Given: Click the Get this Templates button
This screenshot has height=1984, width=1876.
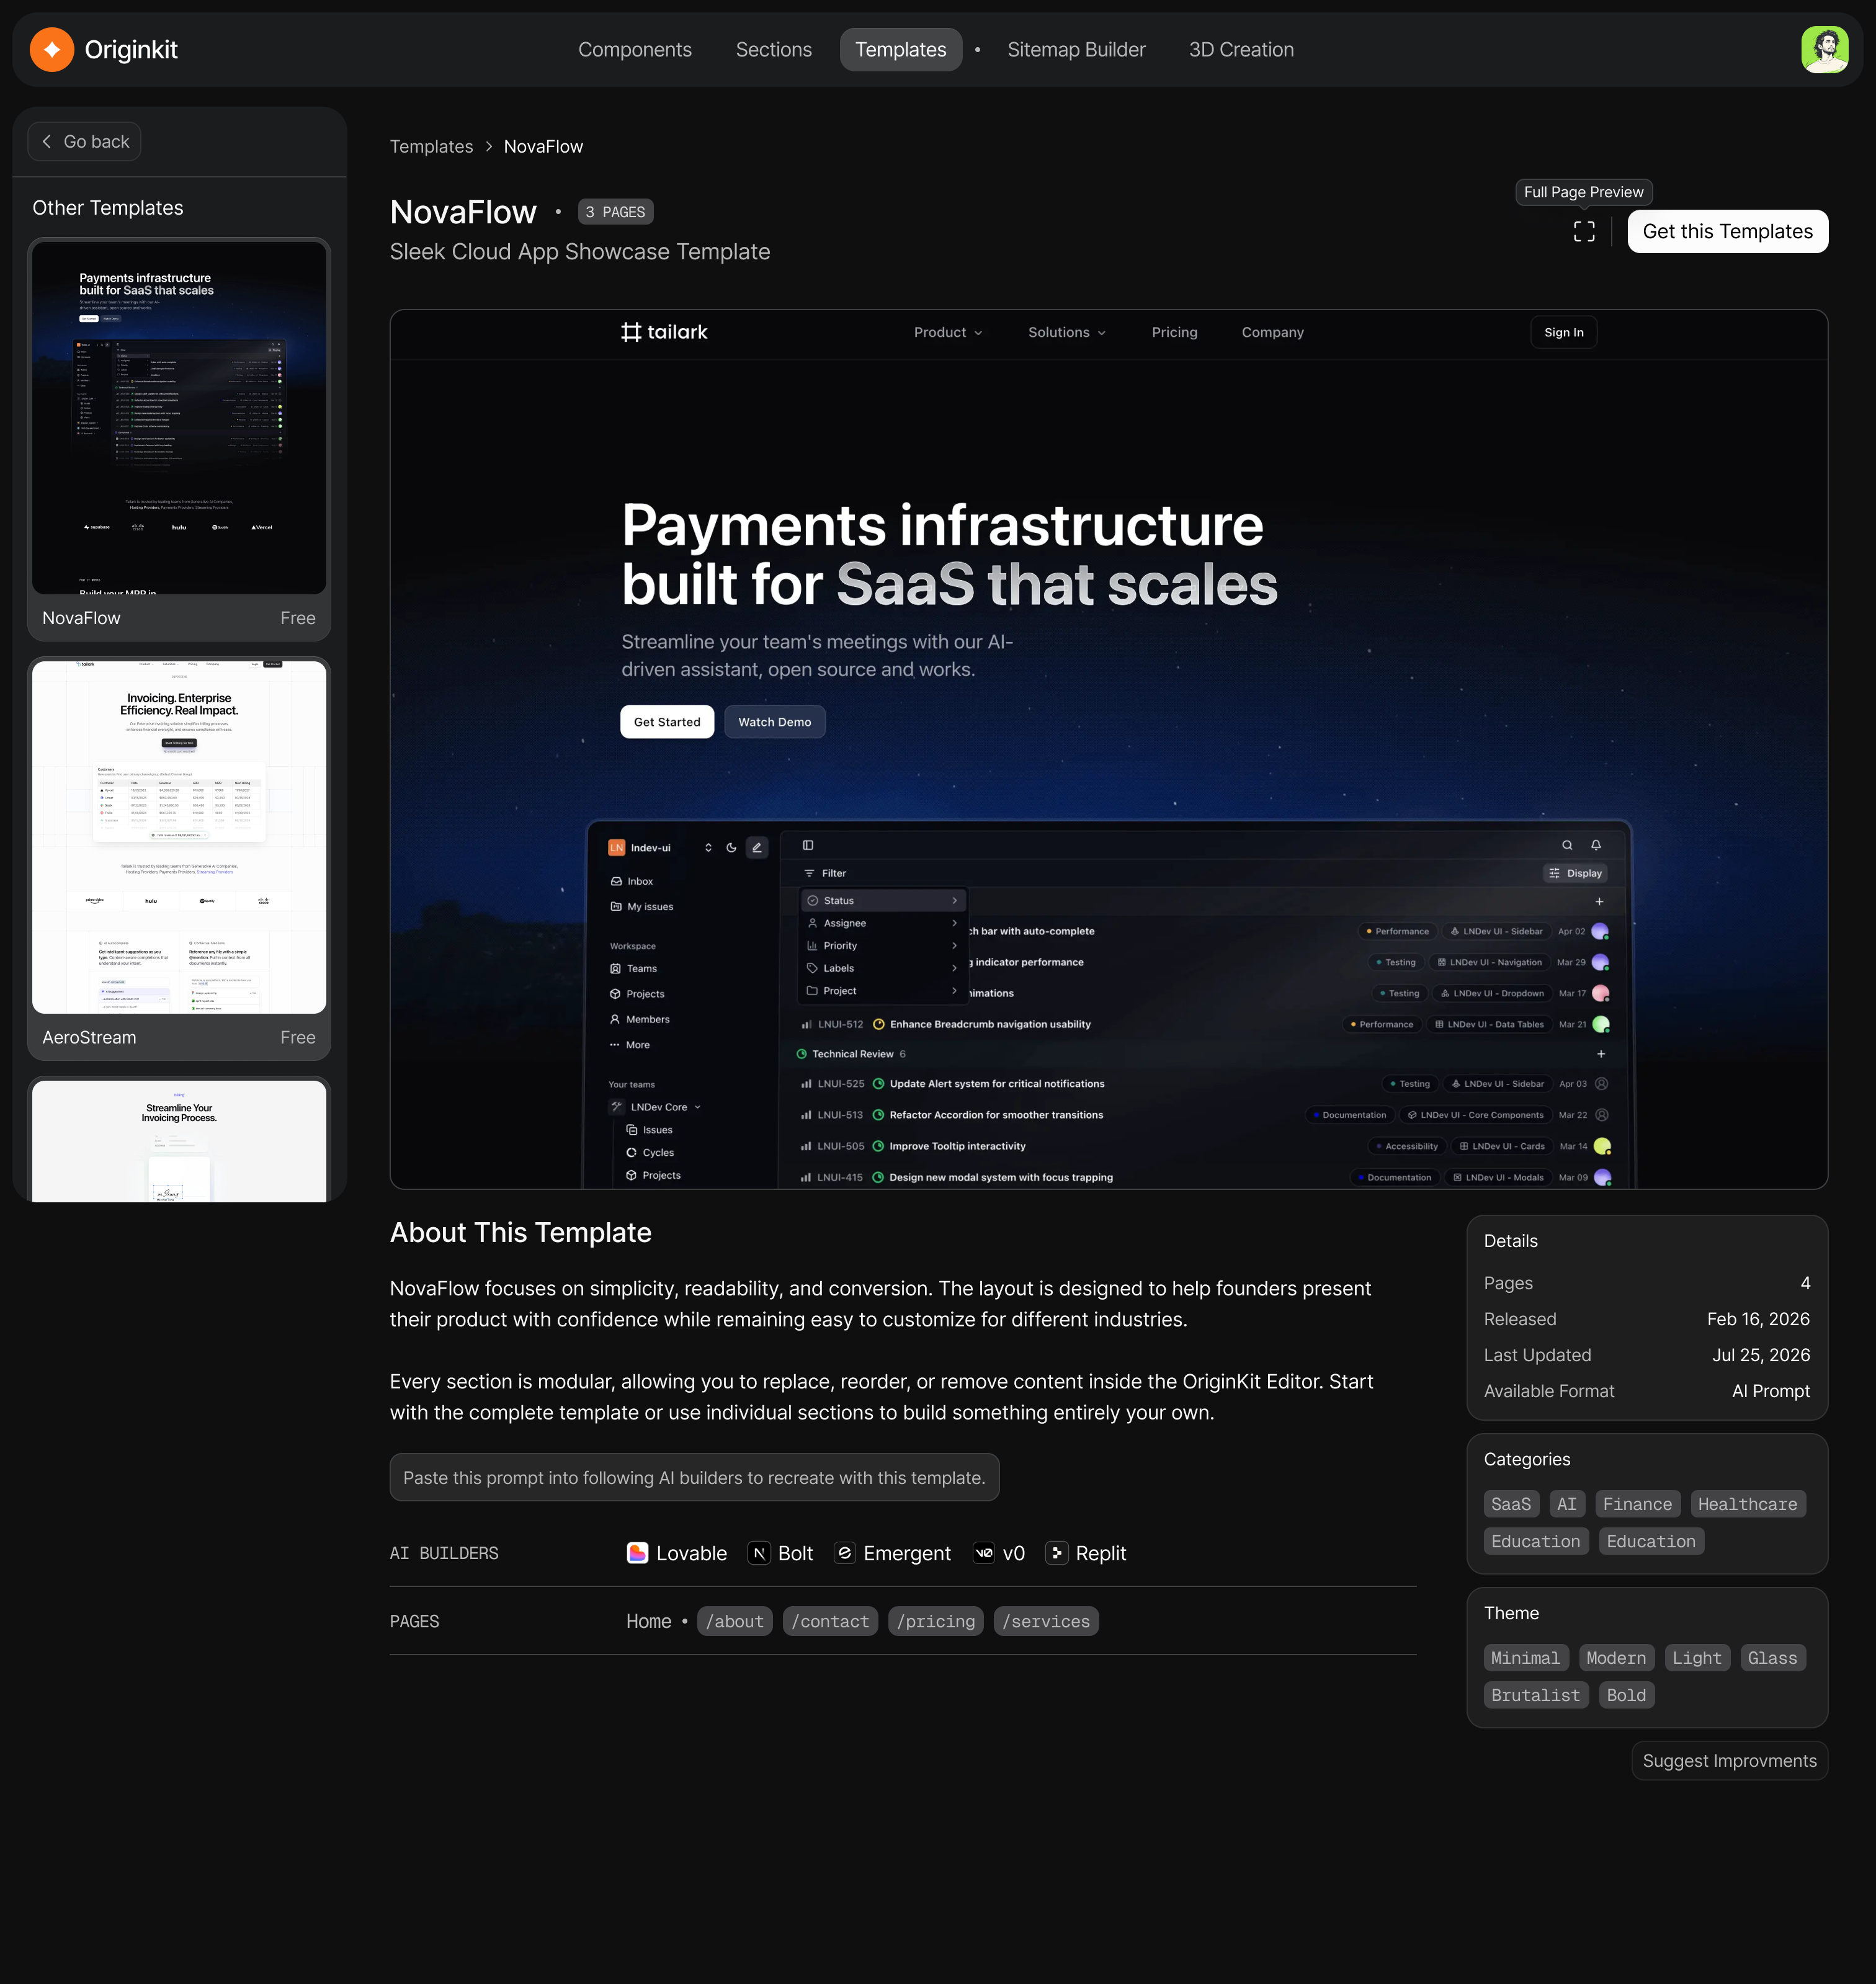Looking at the screenshot, I should (1727, 231).
